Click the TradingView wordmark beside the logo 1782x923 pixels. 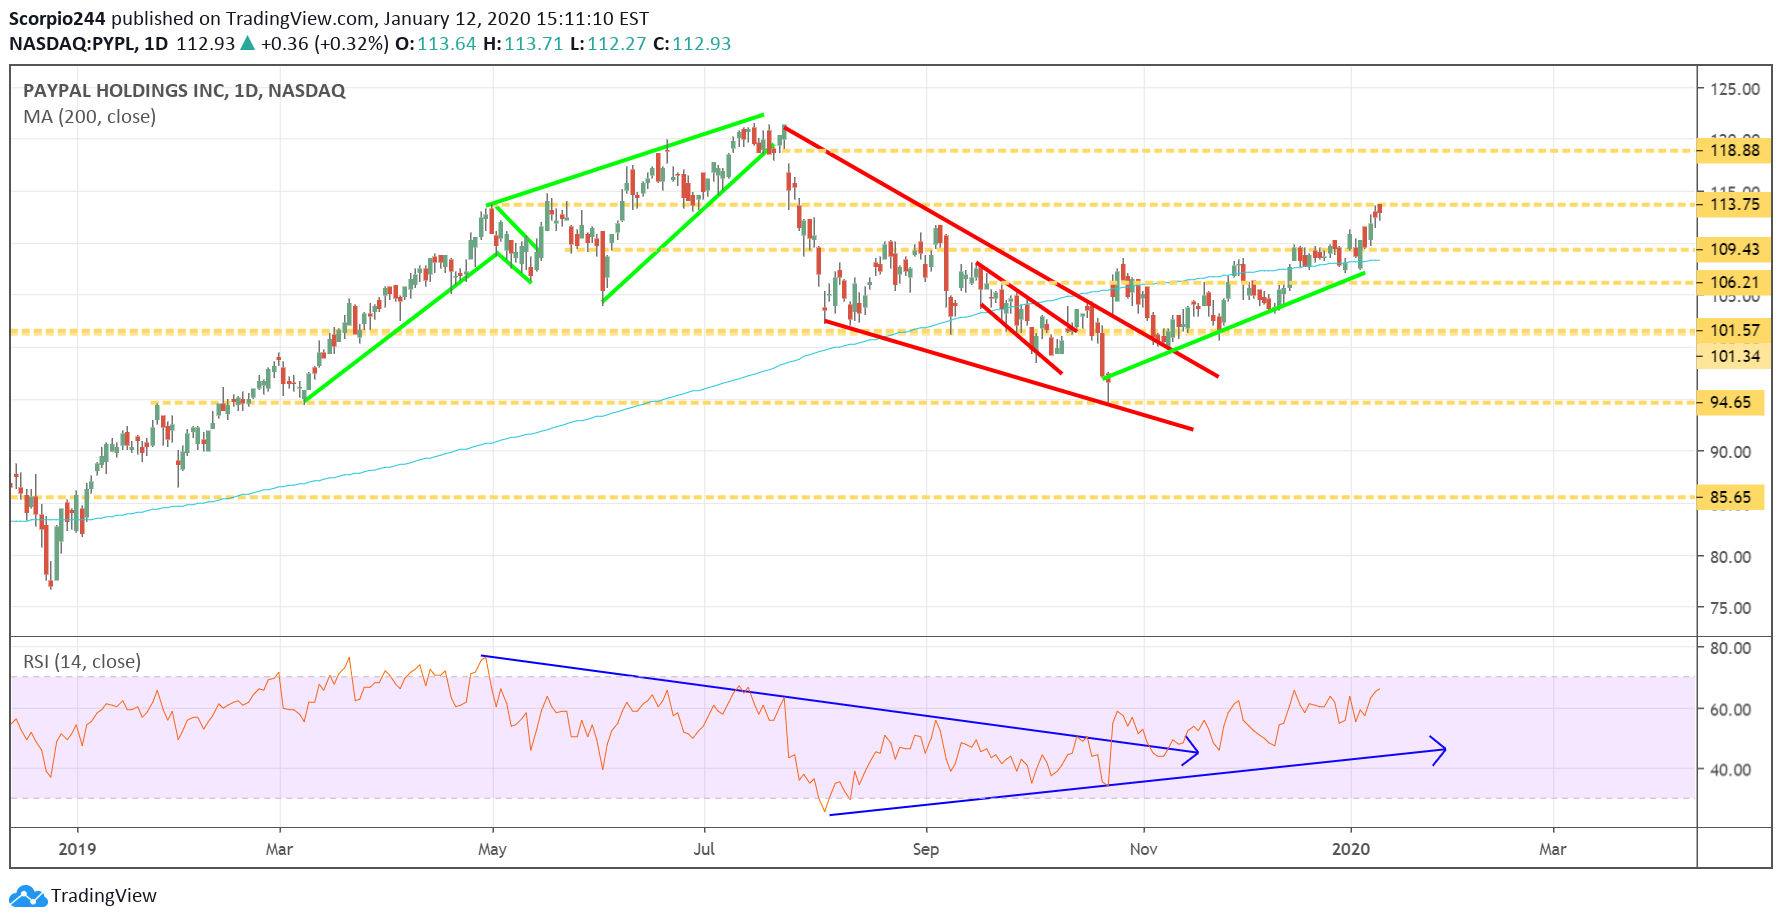[x=104, y=896]
